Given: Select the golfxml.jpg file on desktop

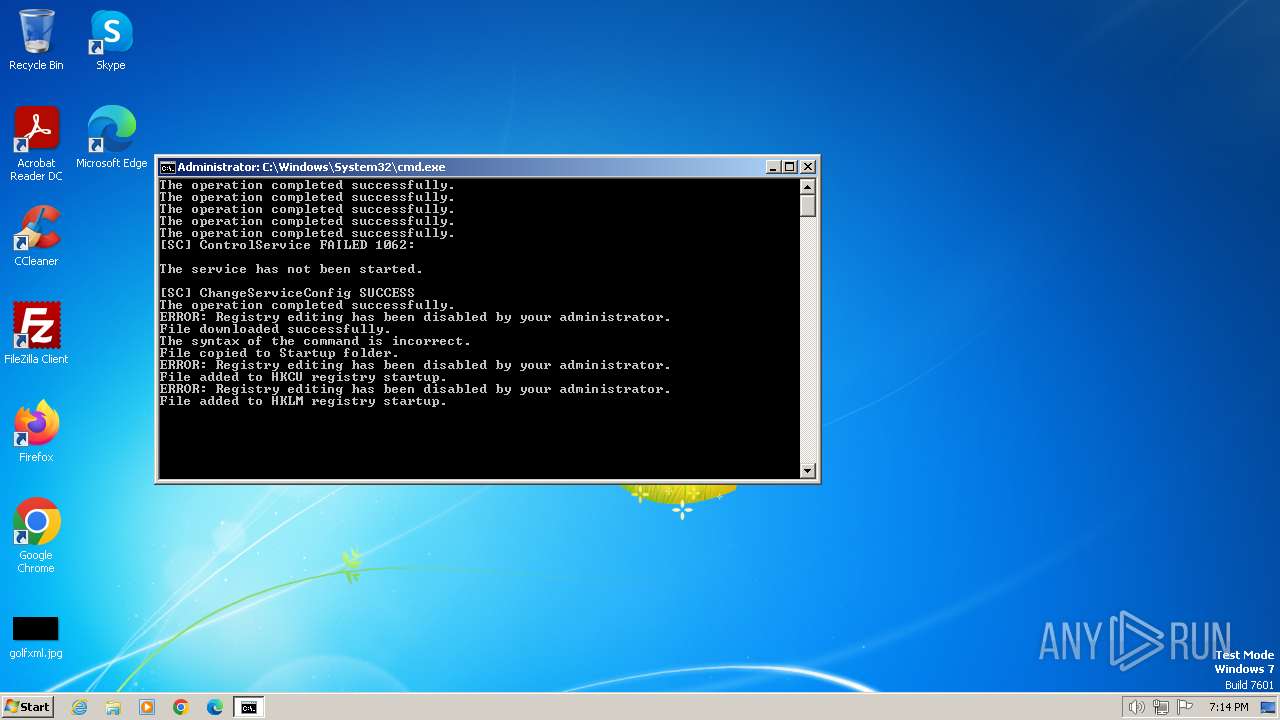Looking at the screenshot, I should click(x=36, y=637).
